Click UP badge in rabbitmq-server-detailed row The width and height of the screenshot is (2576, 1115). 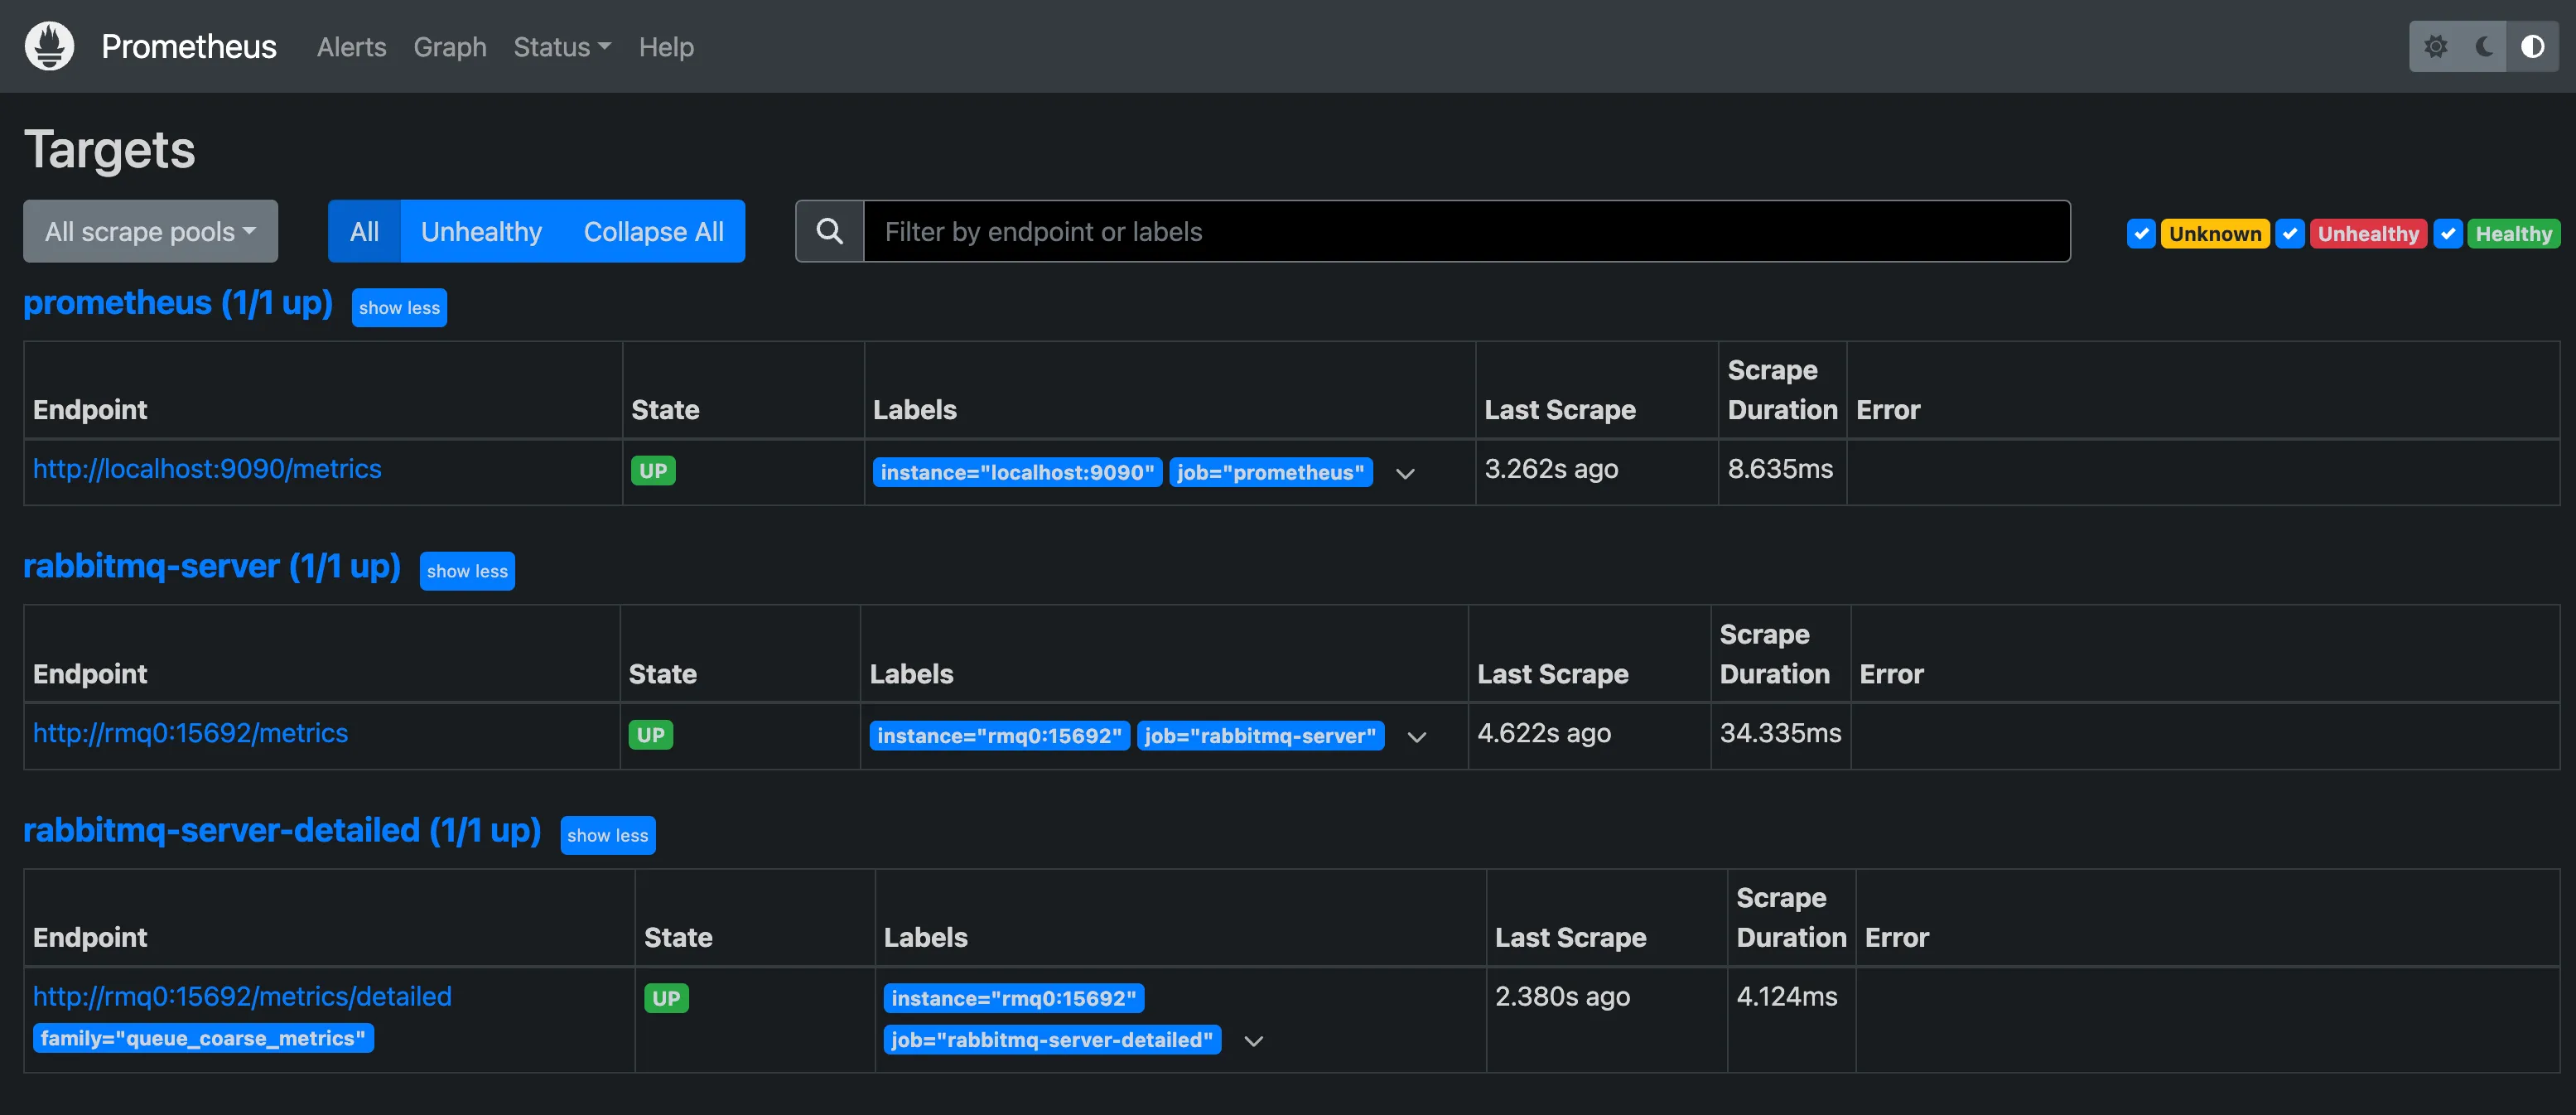[666, 998]
